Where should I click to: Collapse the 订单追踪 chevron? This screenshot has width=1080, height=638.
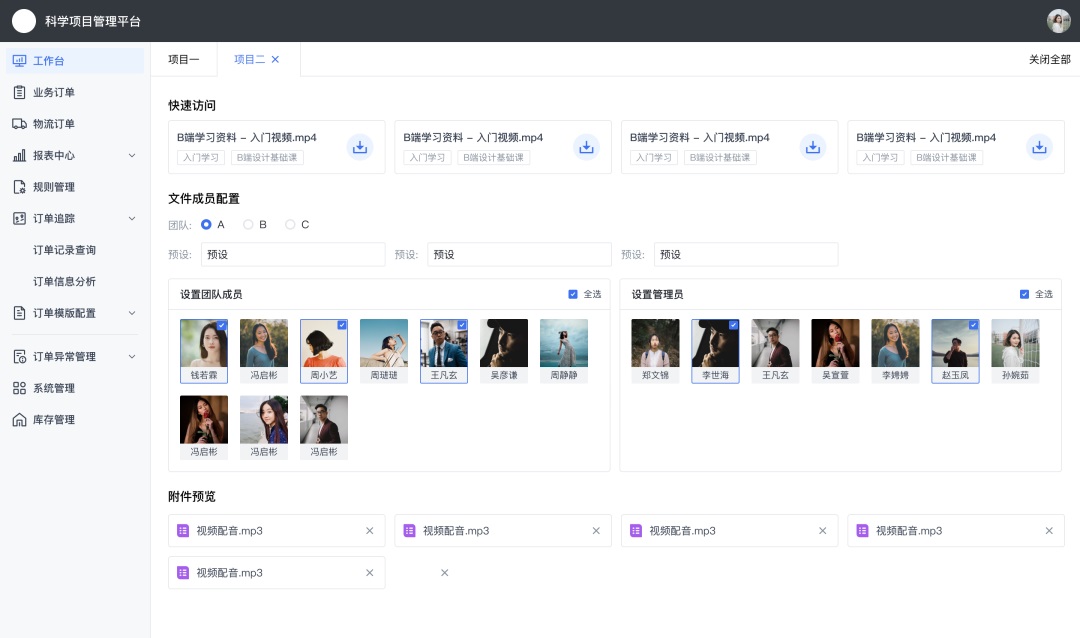(132, 218)
